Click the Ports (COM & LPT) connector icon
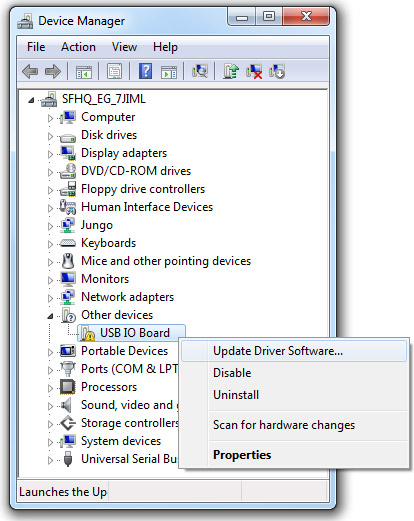 click(68, 369)
